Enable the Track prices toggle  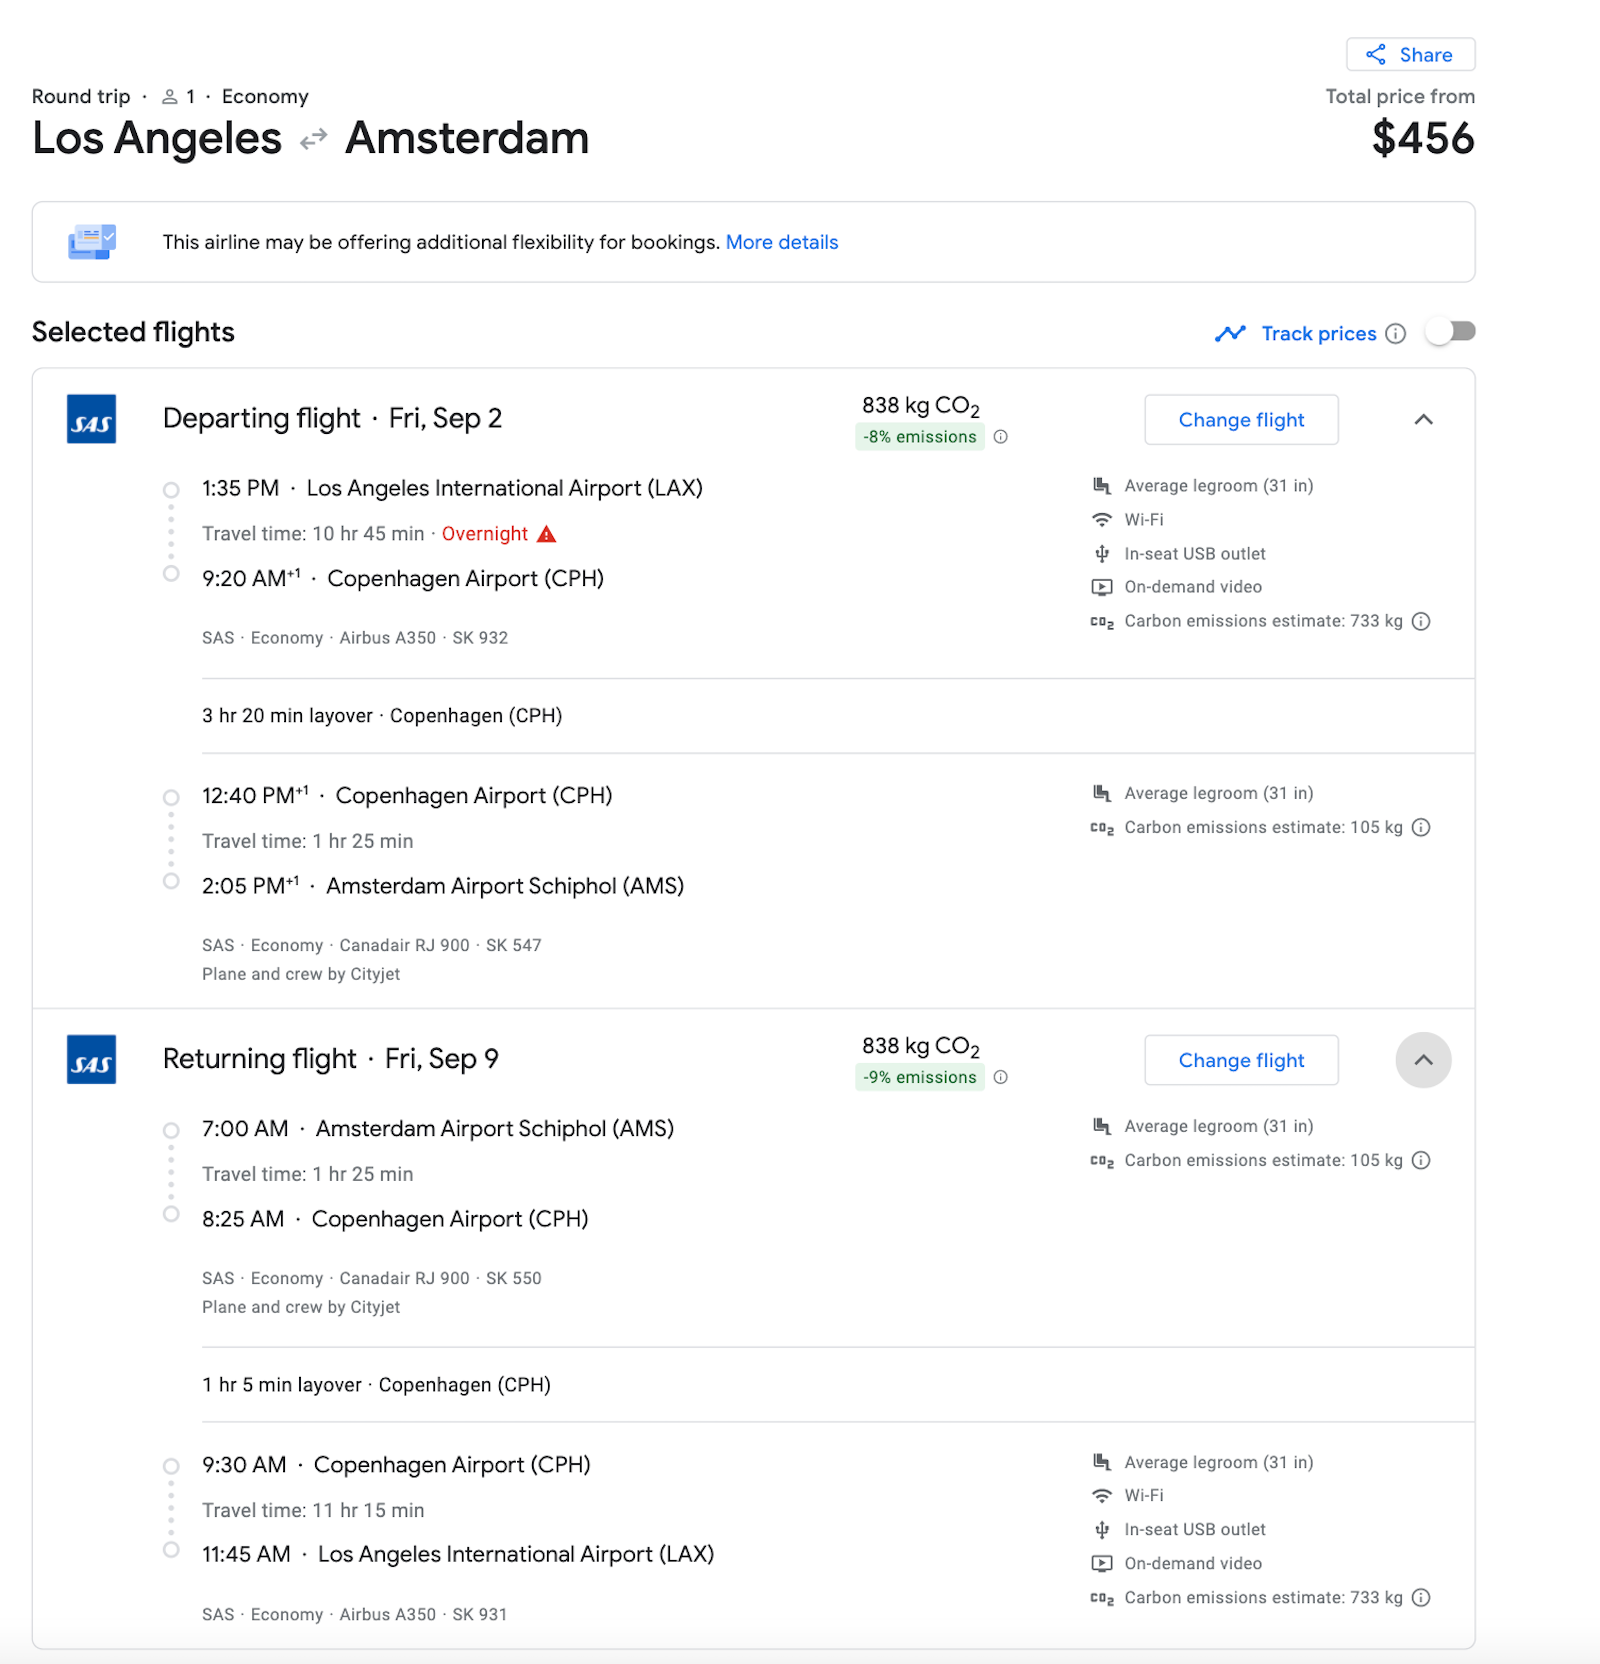1451,331
